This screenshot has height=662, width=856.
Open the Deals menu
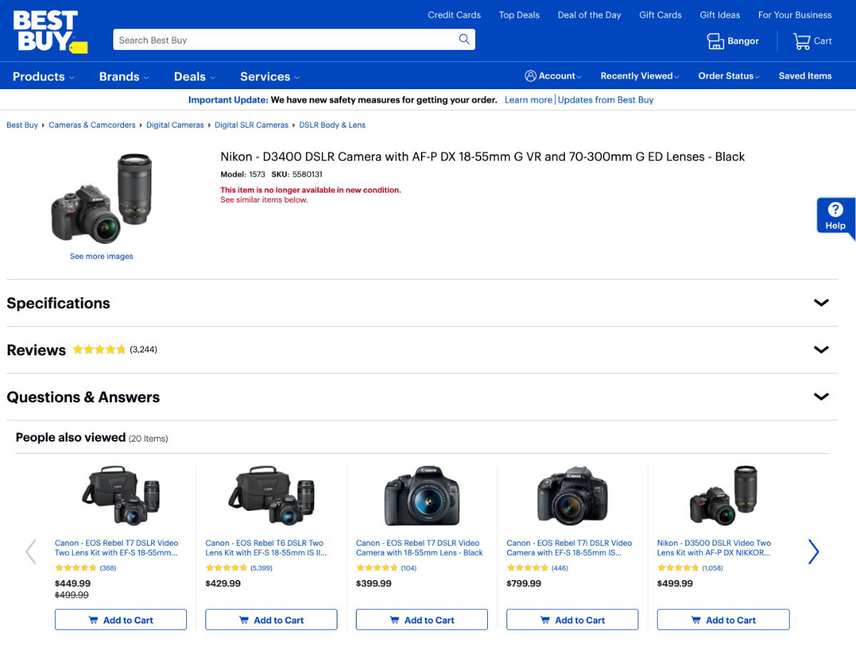(192, 76)
